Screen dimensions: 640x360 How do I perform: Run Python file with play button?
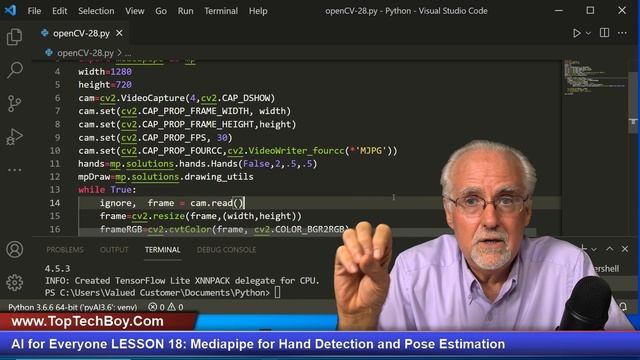pyautogui.click(x=576, y=33)
